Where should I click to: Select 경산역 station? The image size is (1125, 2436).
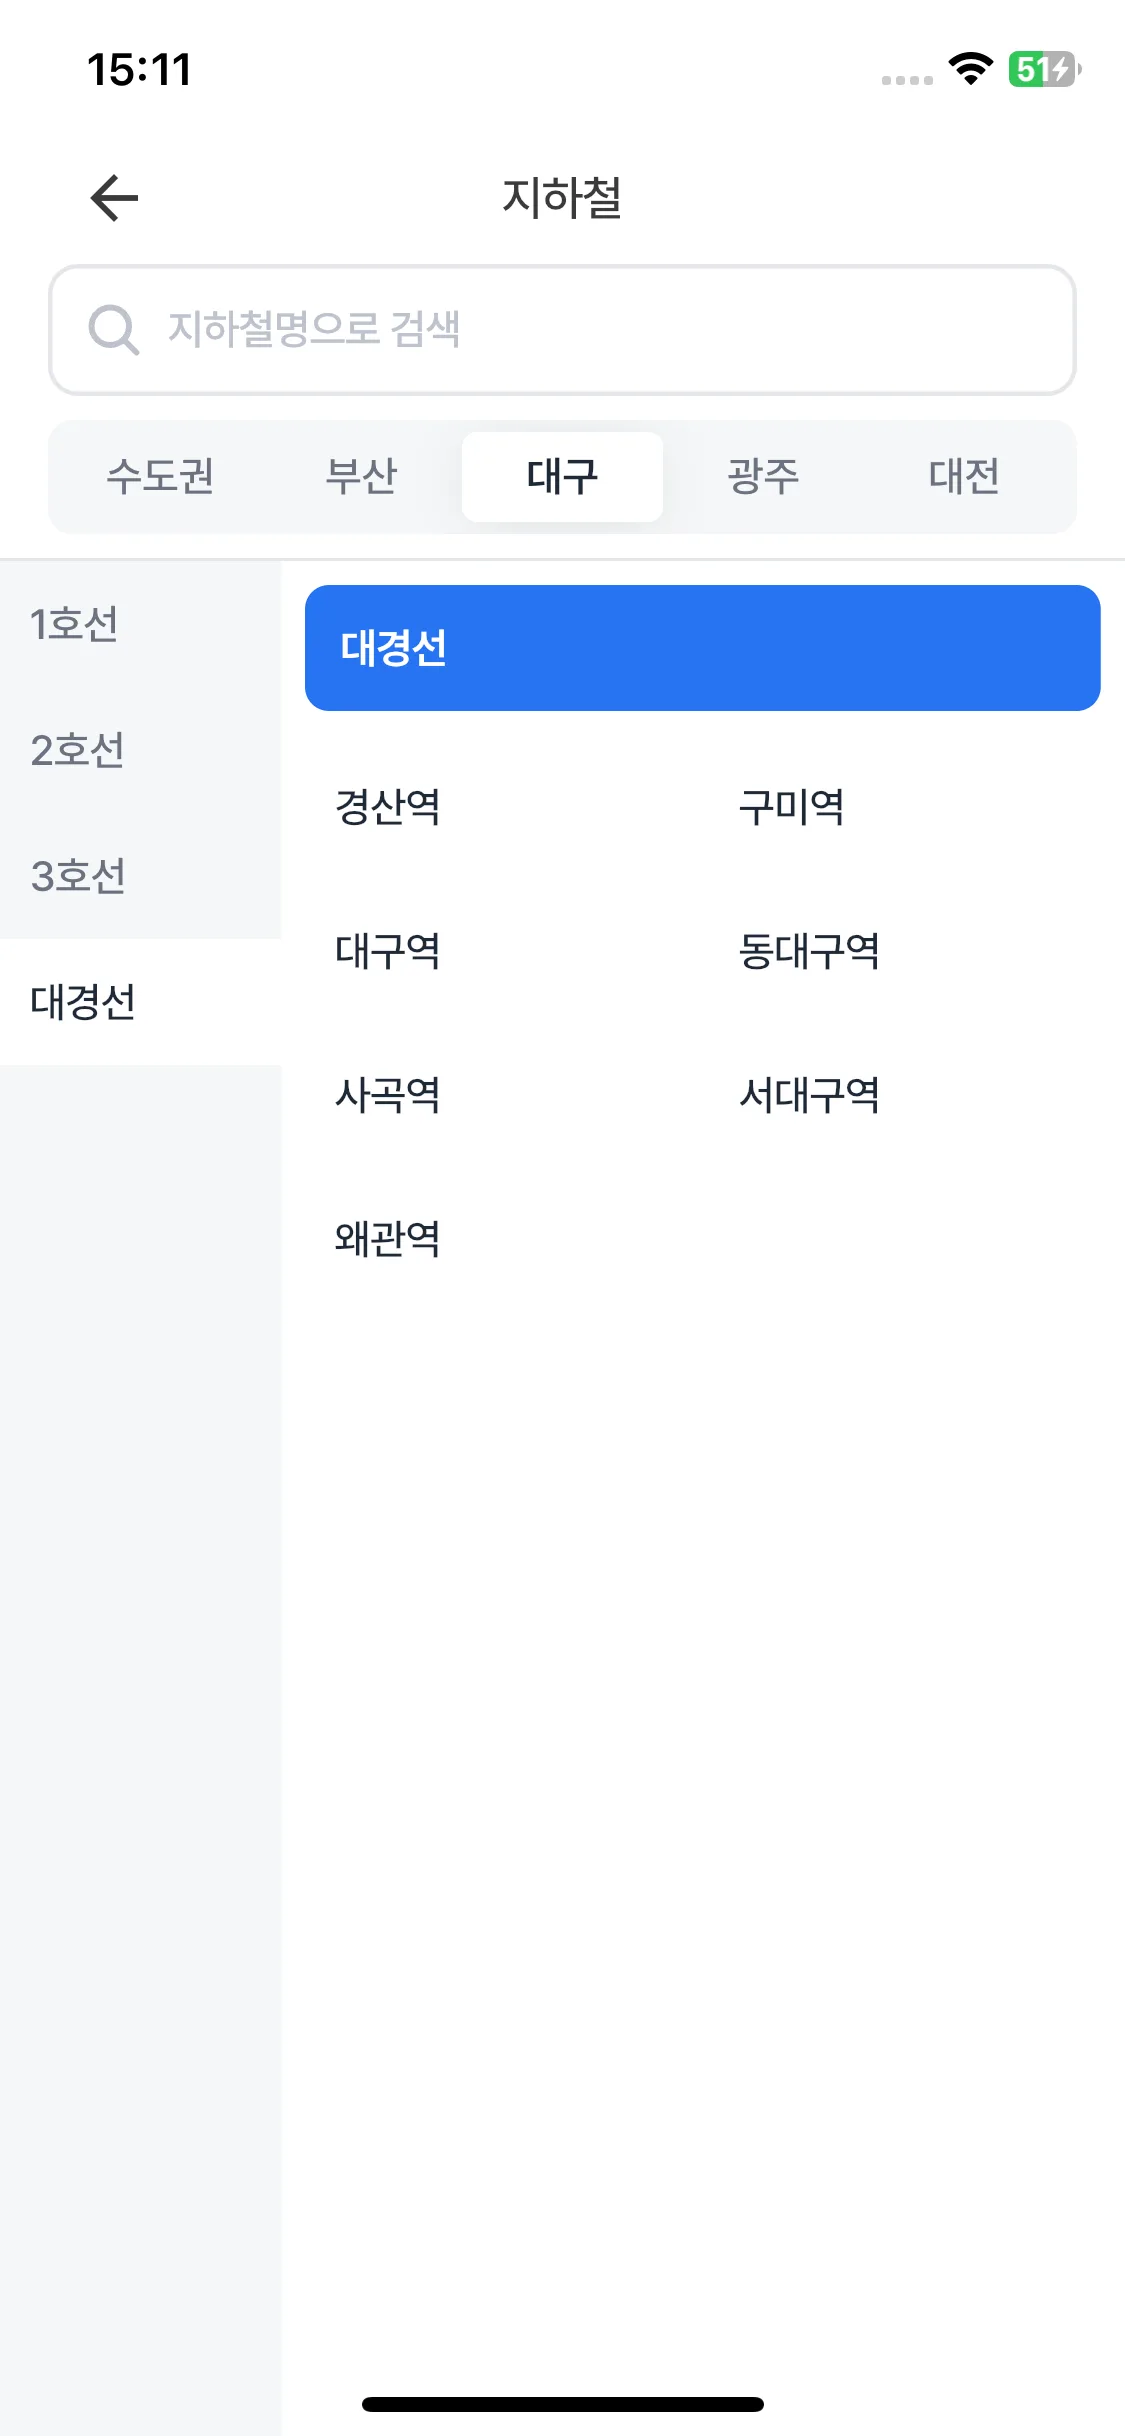(x=388, y=807)
